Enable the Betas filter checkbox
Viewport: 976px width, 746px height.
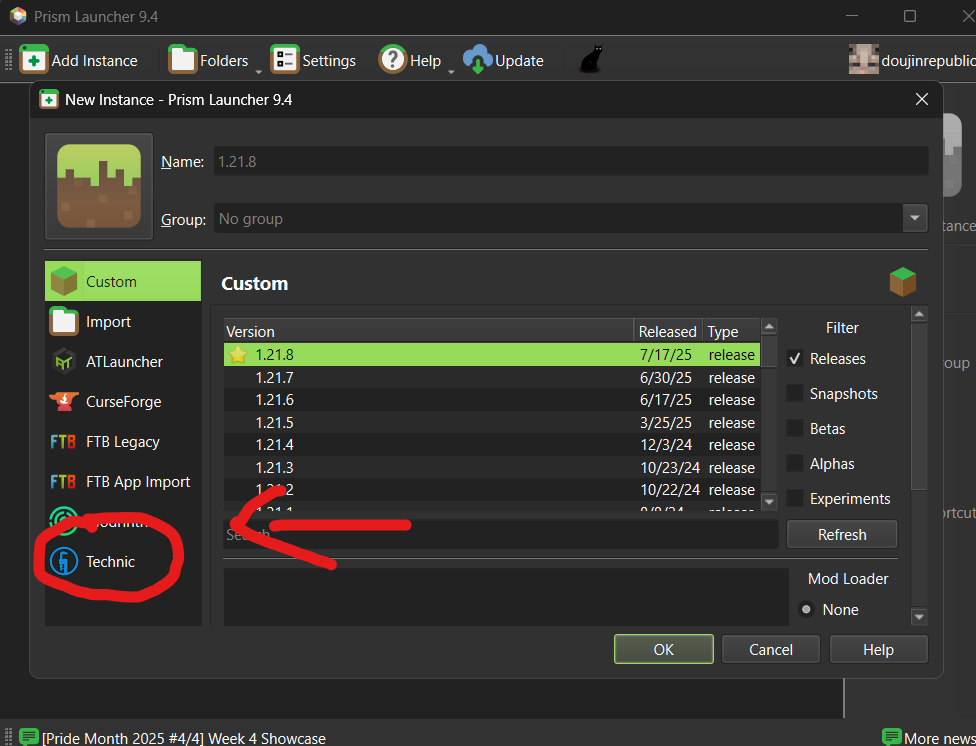click(795, 429)
